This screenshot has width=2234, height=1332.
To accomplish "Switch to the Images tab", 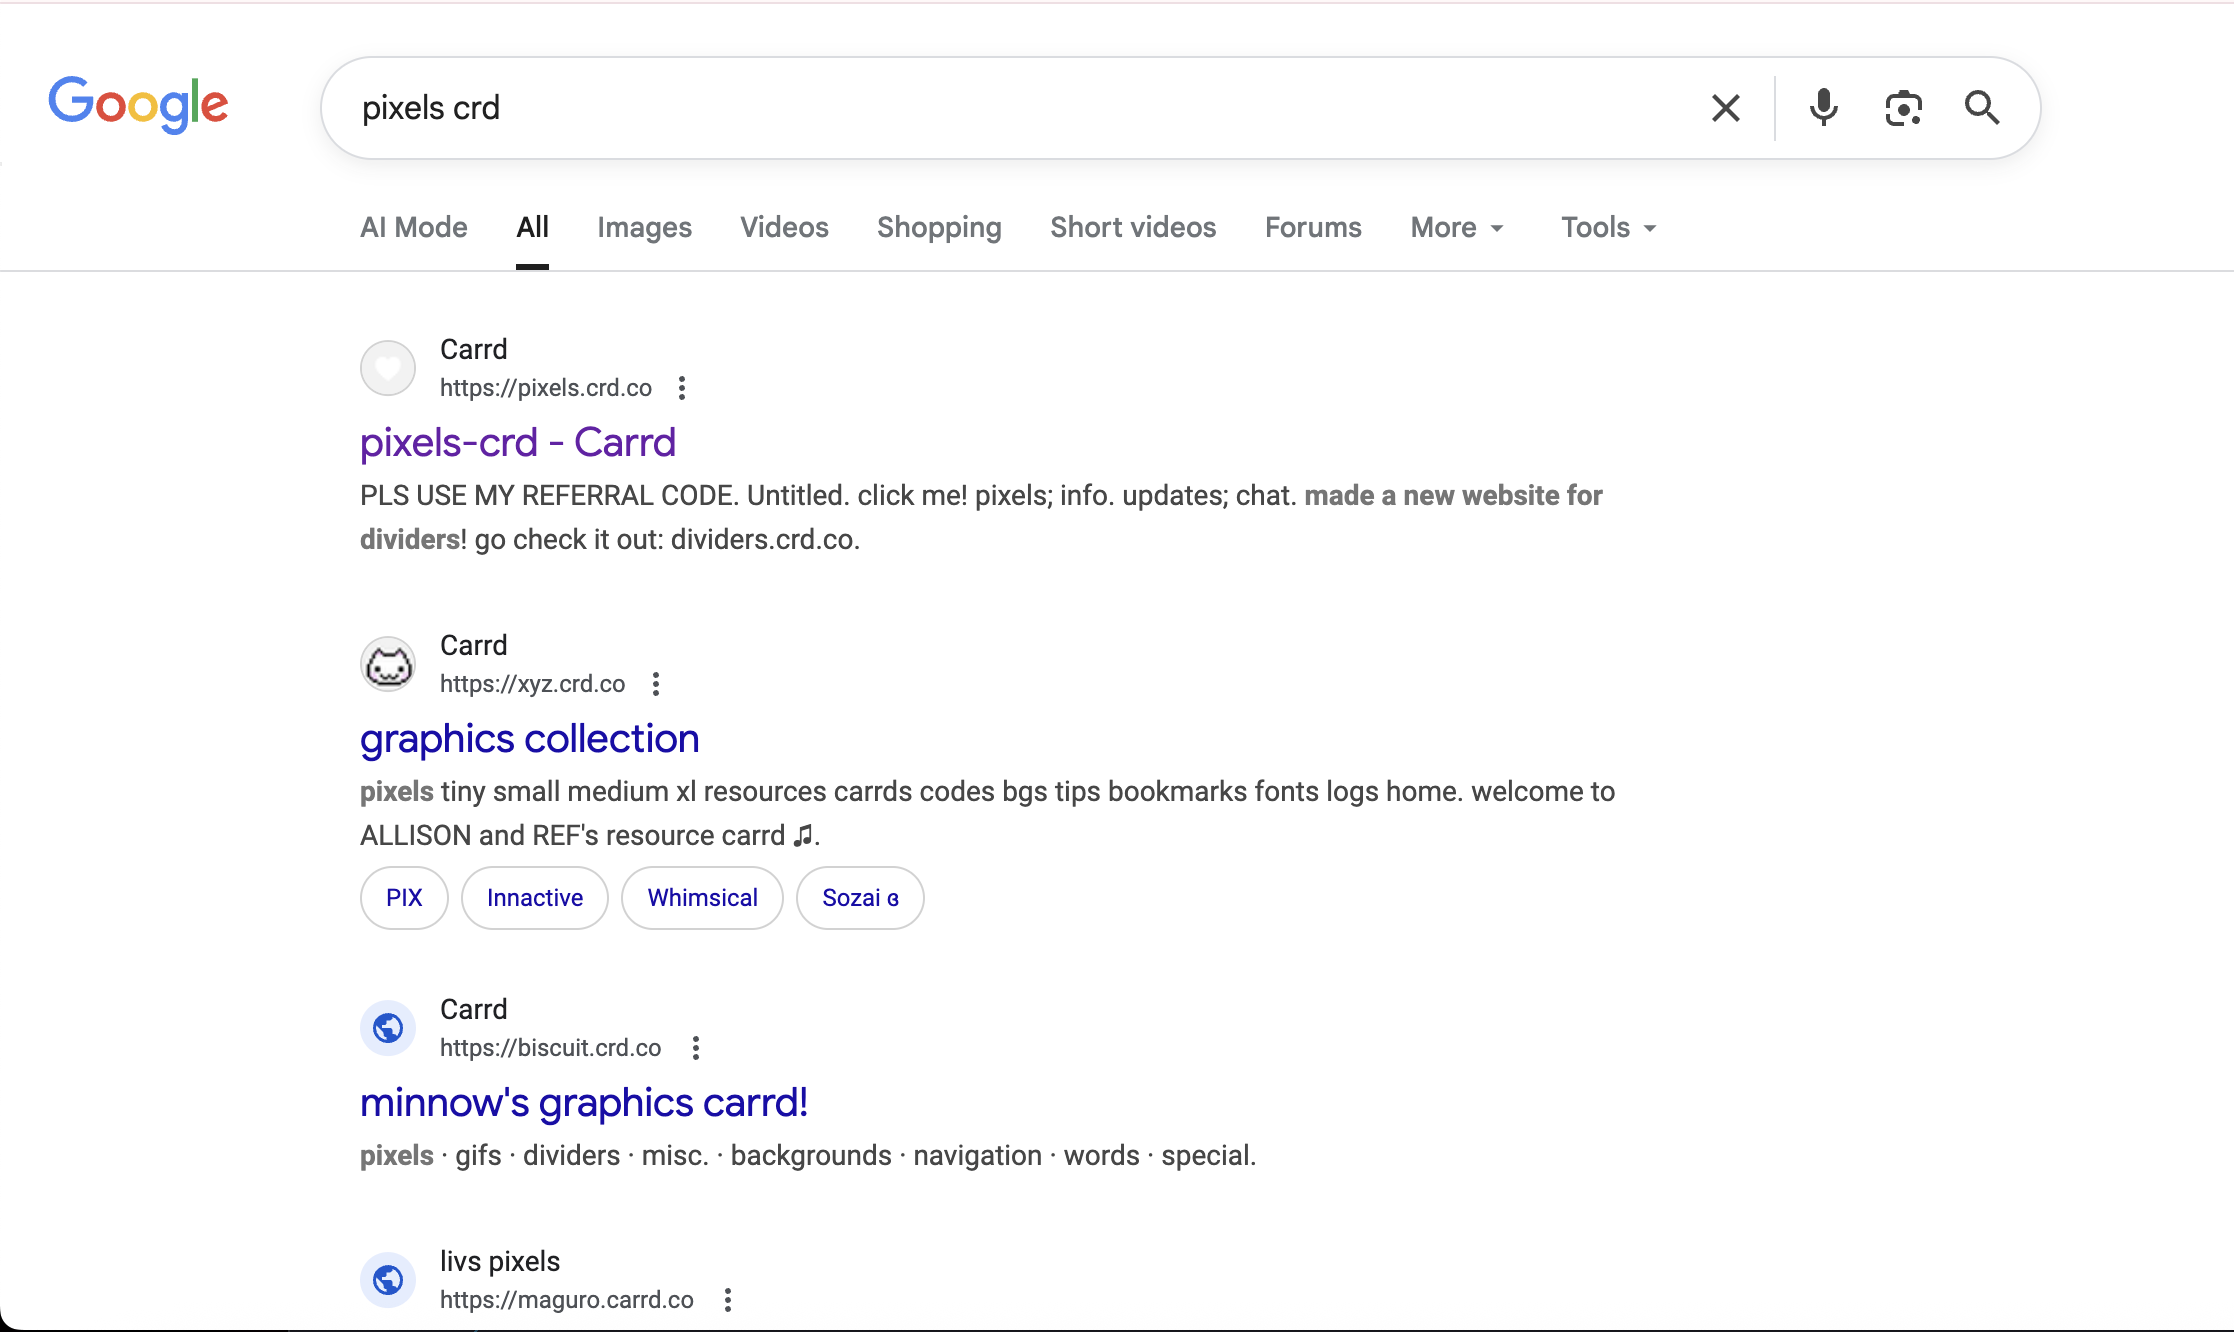I will pos(644,227).
